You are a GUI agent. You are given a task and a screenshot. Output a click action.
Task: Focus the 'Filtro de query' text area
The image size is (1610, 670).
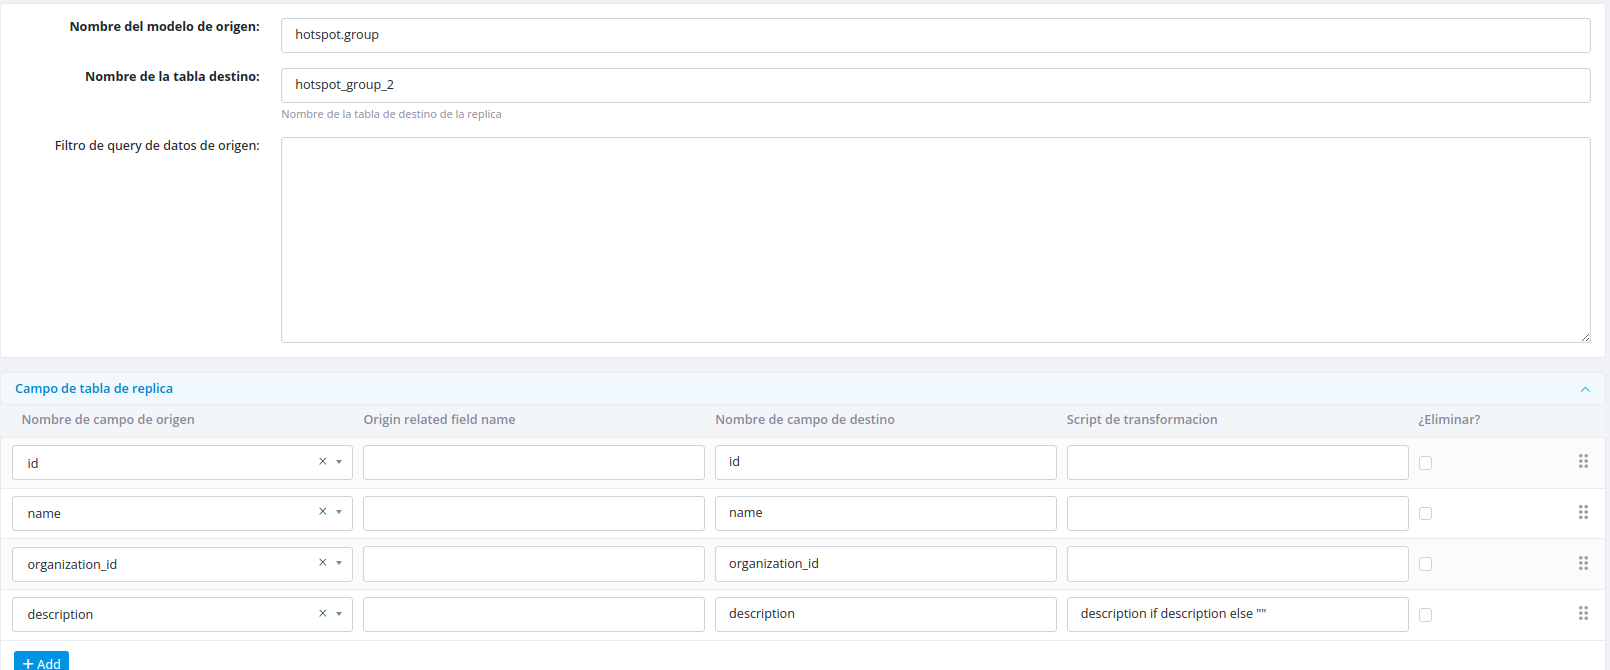(935, 240)
